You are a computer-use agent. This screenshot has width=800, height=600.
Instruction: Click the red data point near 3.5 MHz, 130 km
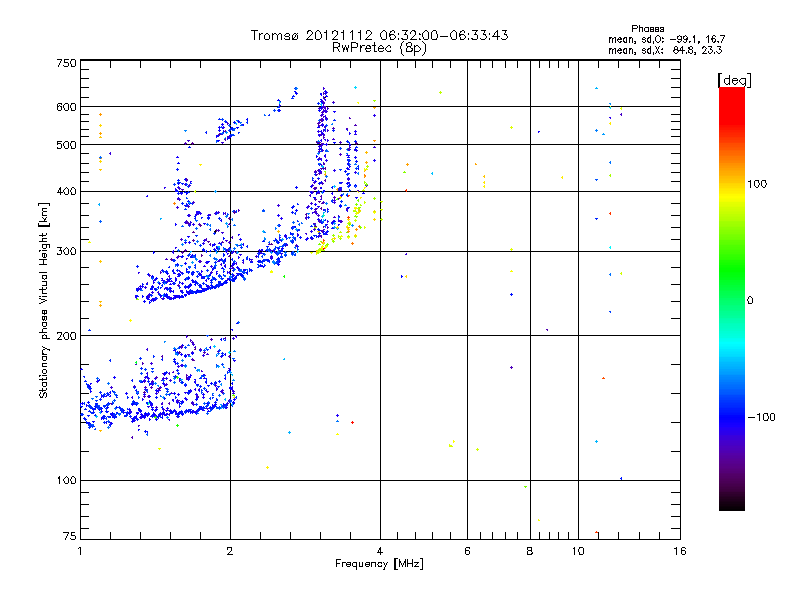coord(353,422)
